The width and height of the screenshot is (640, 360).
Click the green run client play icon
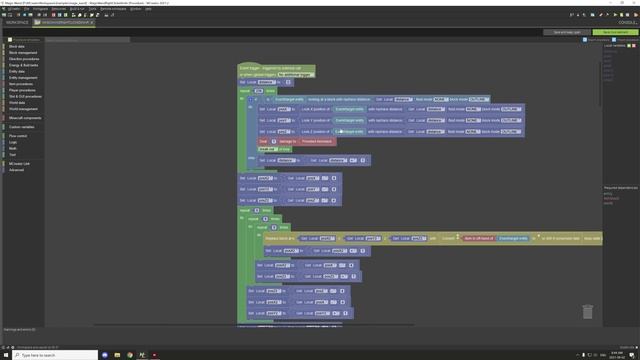pyautogui.click(x=616, y=15)
